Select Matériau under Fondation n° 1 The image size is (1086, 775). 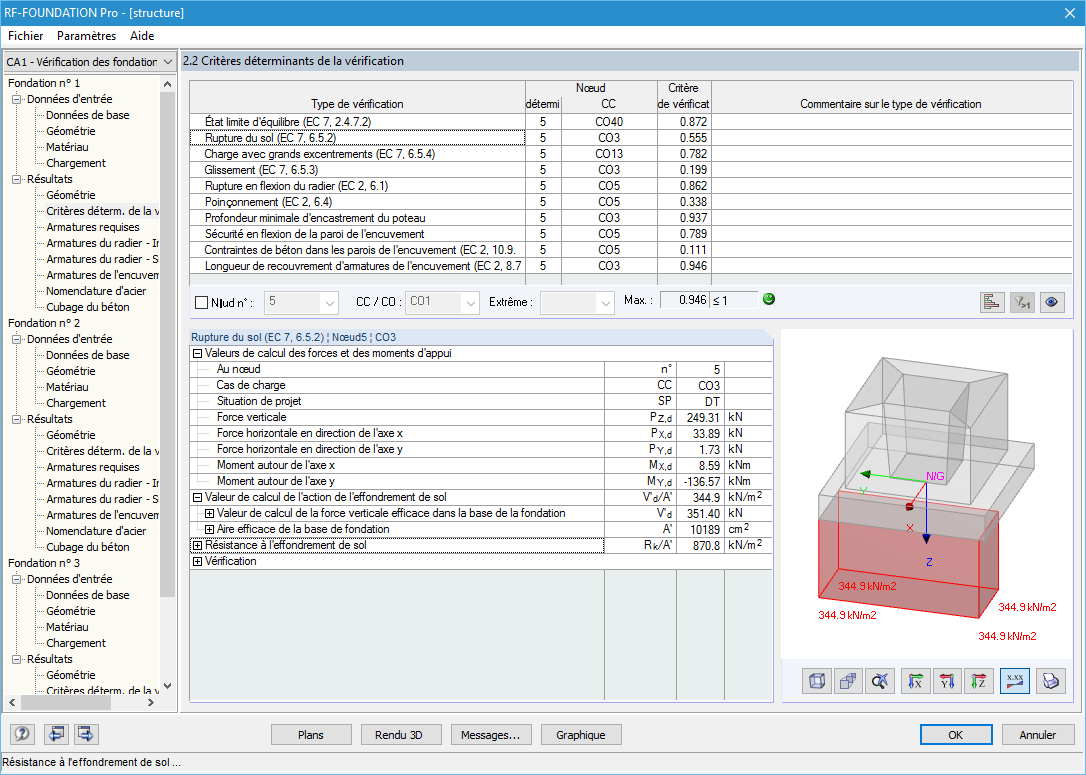[x=67, y=147]
